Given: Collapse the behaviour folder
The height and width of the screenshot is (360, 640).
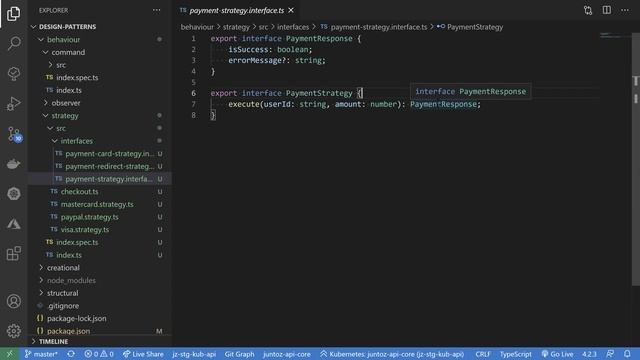Looking at the screenshot, I should pyautogui.click(x=63, y=40).
